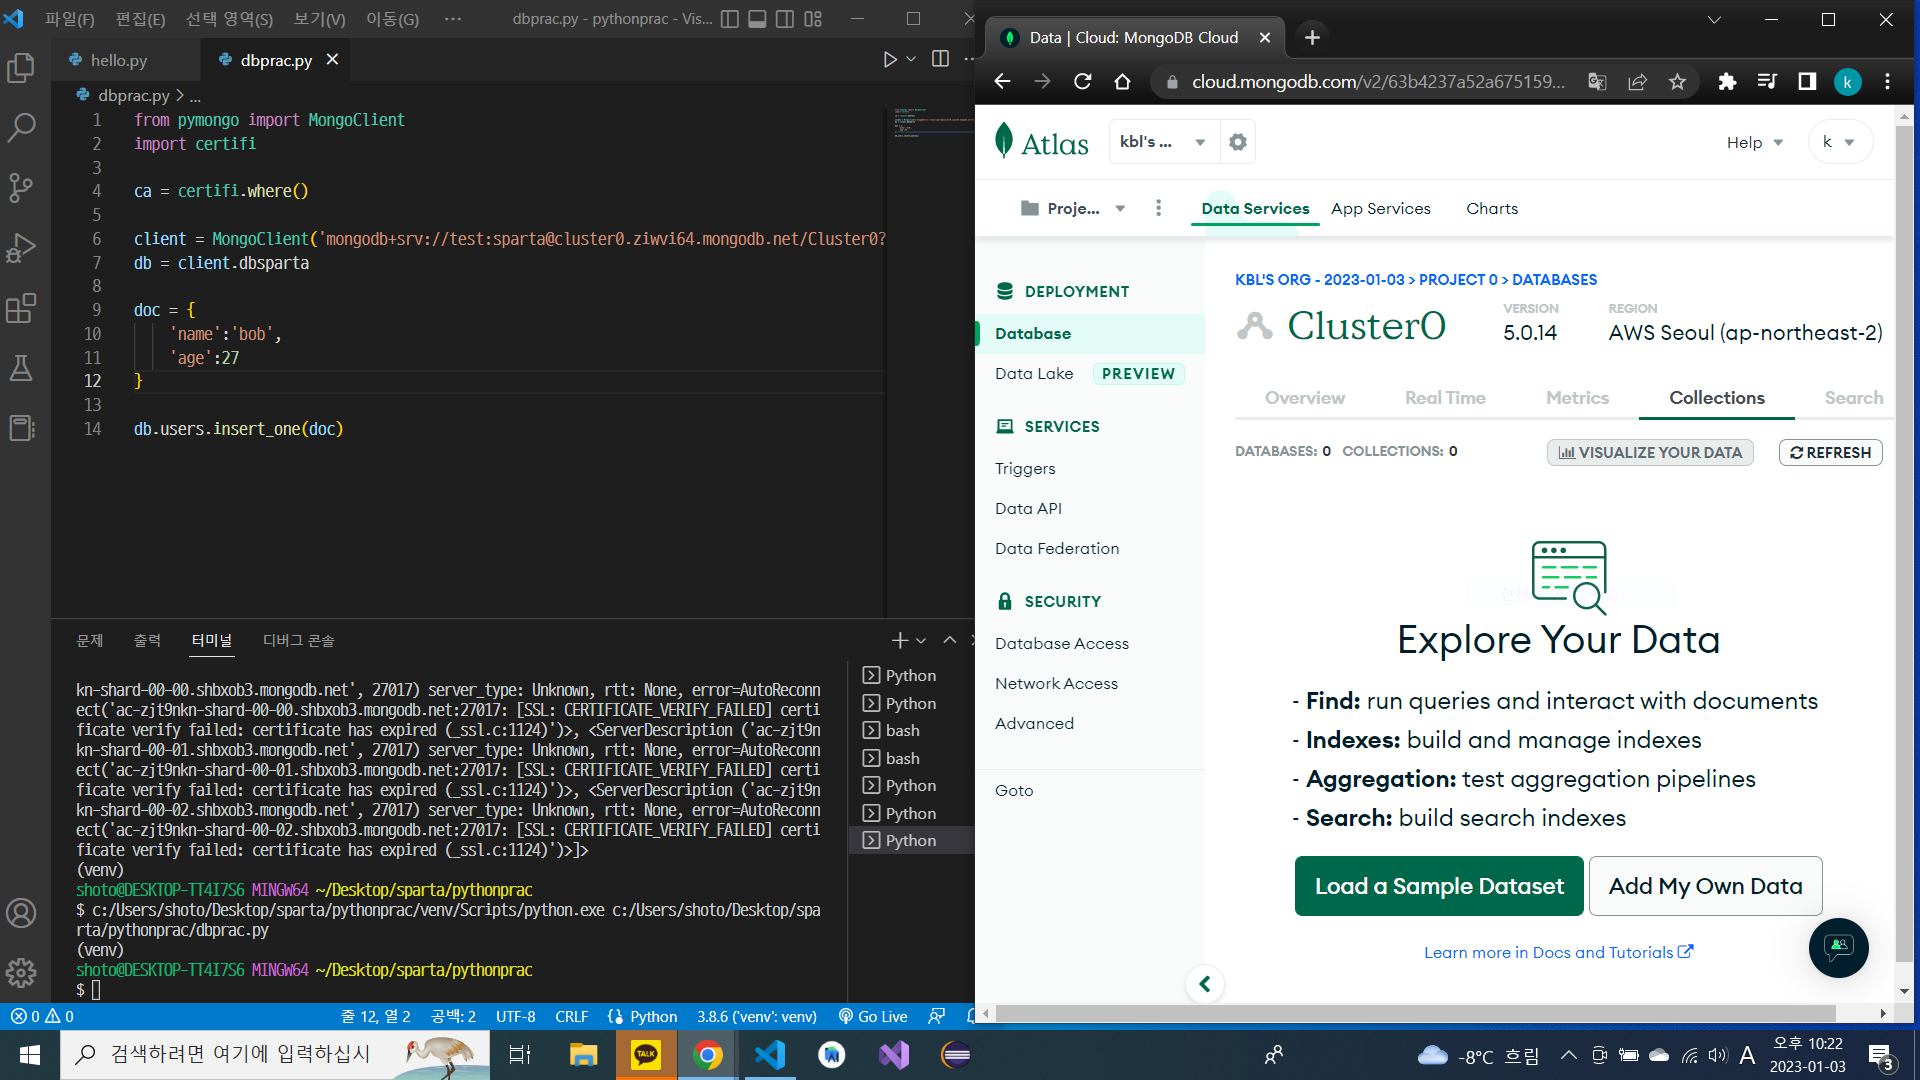Viewport: 1920px width, 1080px height.
Task: Open the user k account dropdown
Action: [1839, 142]
